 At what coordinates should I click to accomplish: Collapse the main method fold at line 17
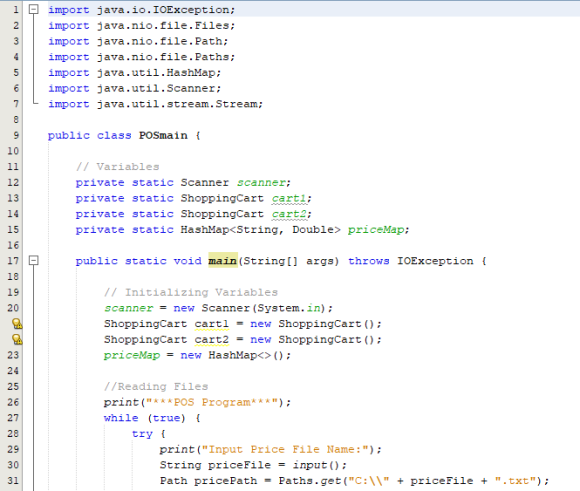point(34,260)
